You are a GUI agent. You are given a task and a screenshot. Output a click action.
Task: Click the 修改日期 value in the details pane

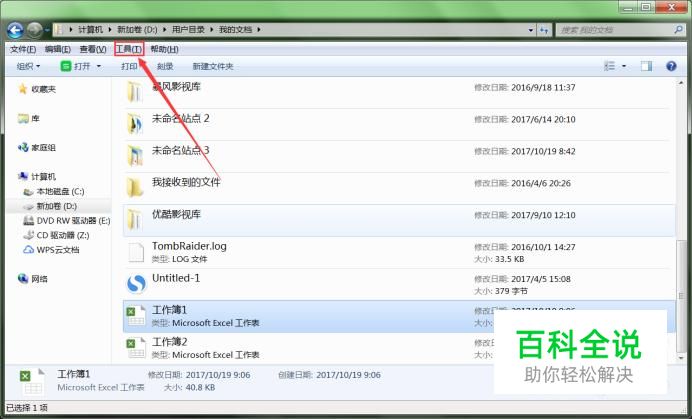coord(218,375)
